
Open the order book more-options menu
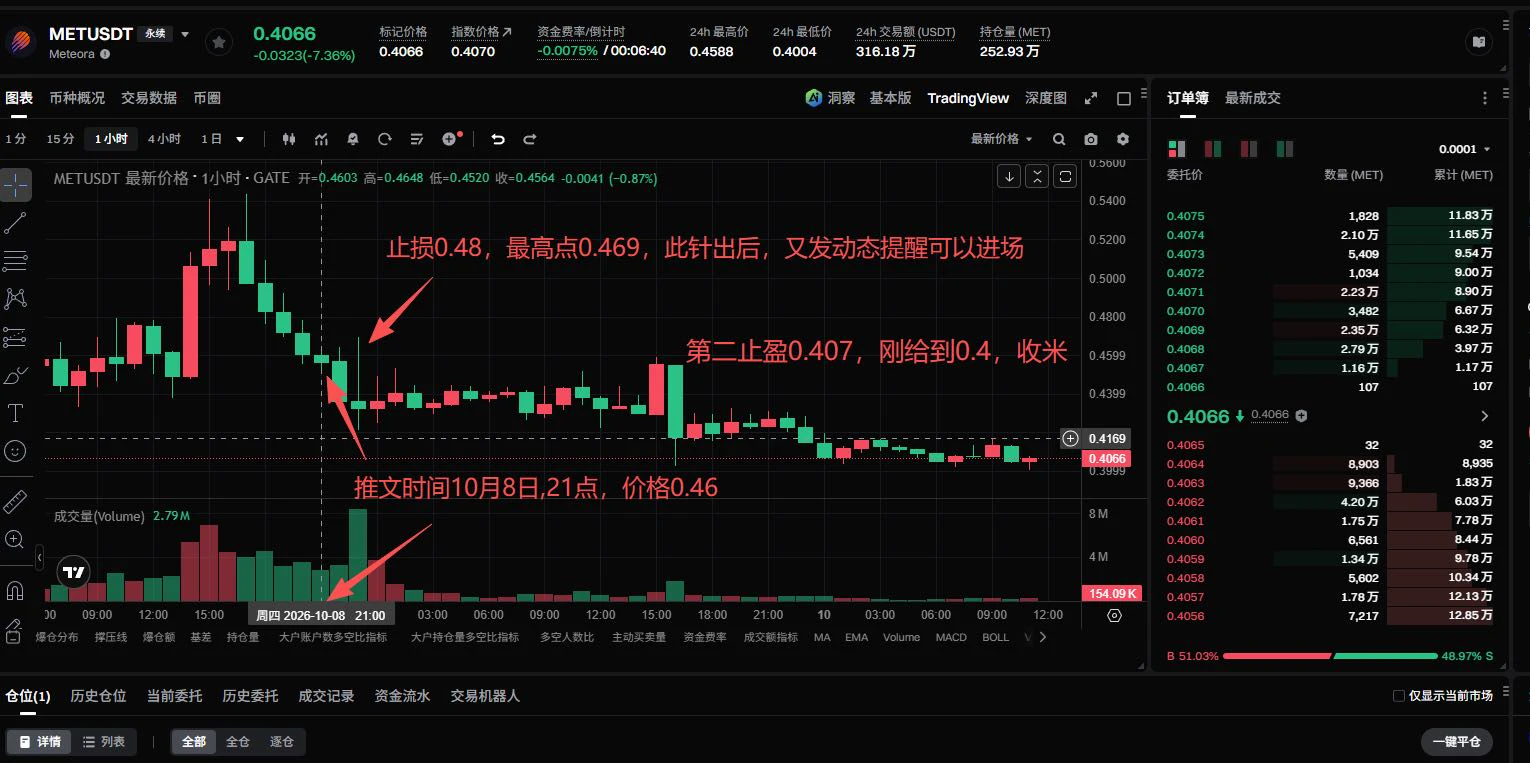[x=1485, y=98]
